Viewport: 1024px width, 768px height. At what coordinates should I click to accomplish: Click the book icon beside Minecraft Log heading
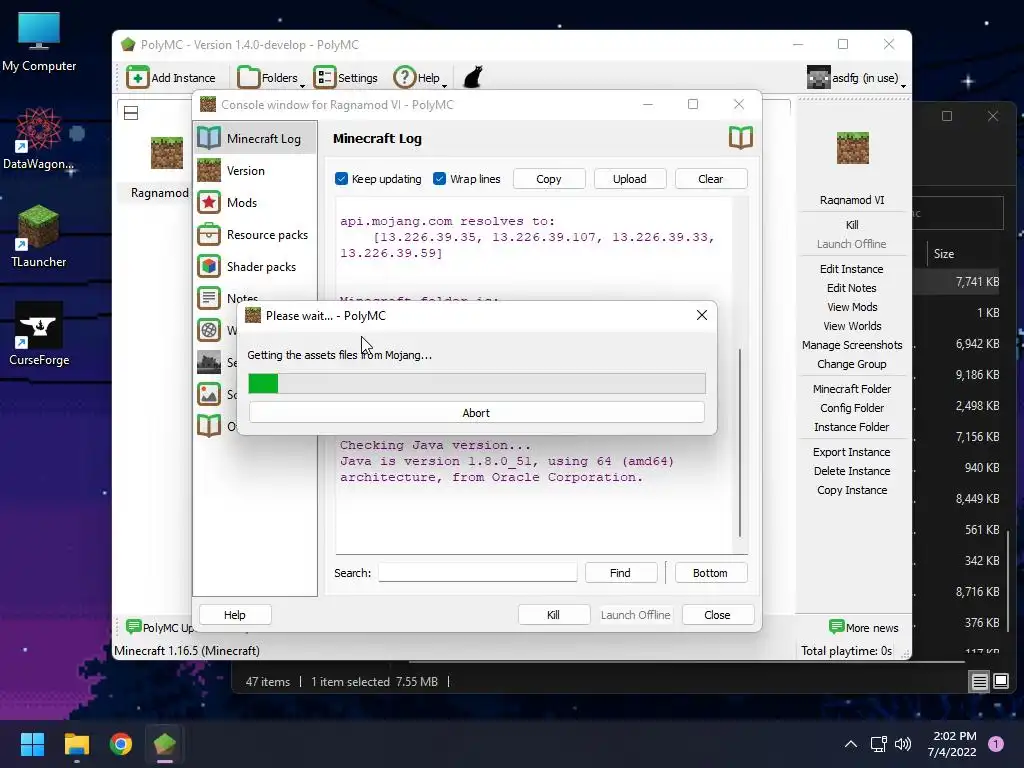point(741,138)
